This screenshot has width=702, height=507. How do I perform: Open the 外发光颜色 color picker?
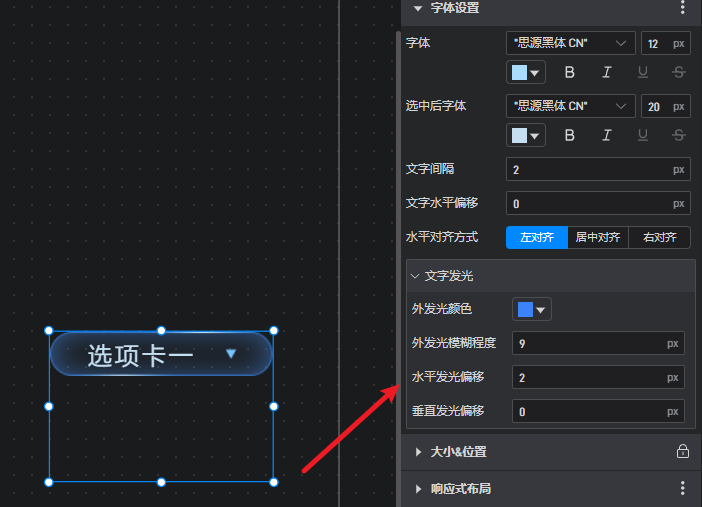click(531, 309)
